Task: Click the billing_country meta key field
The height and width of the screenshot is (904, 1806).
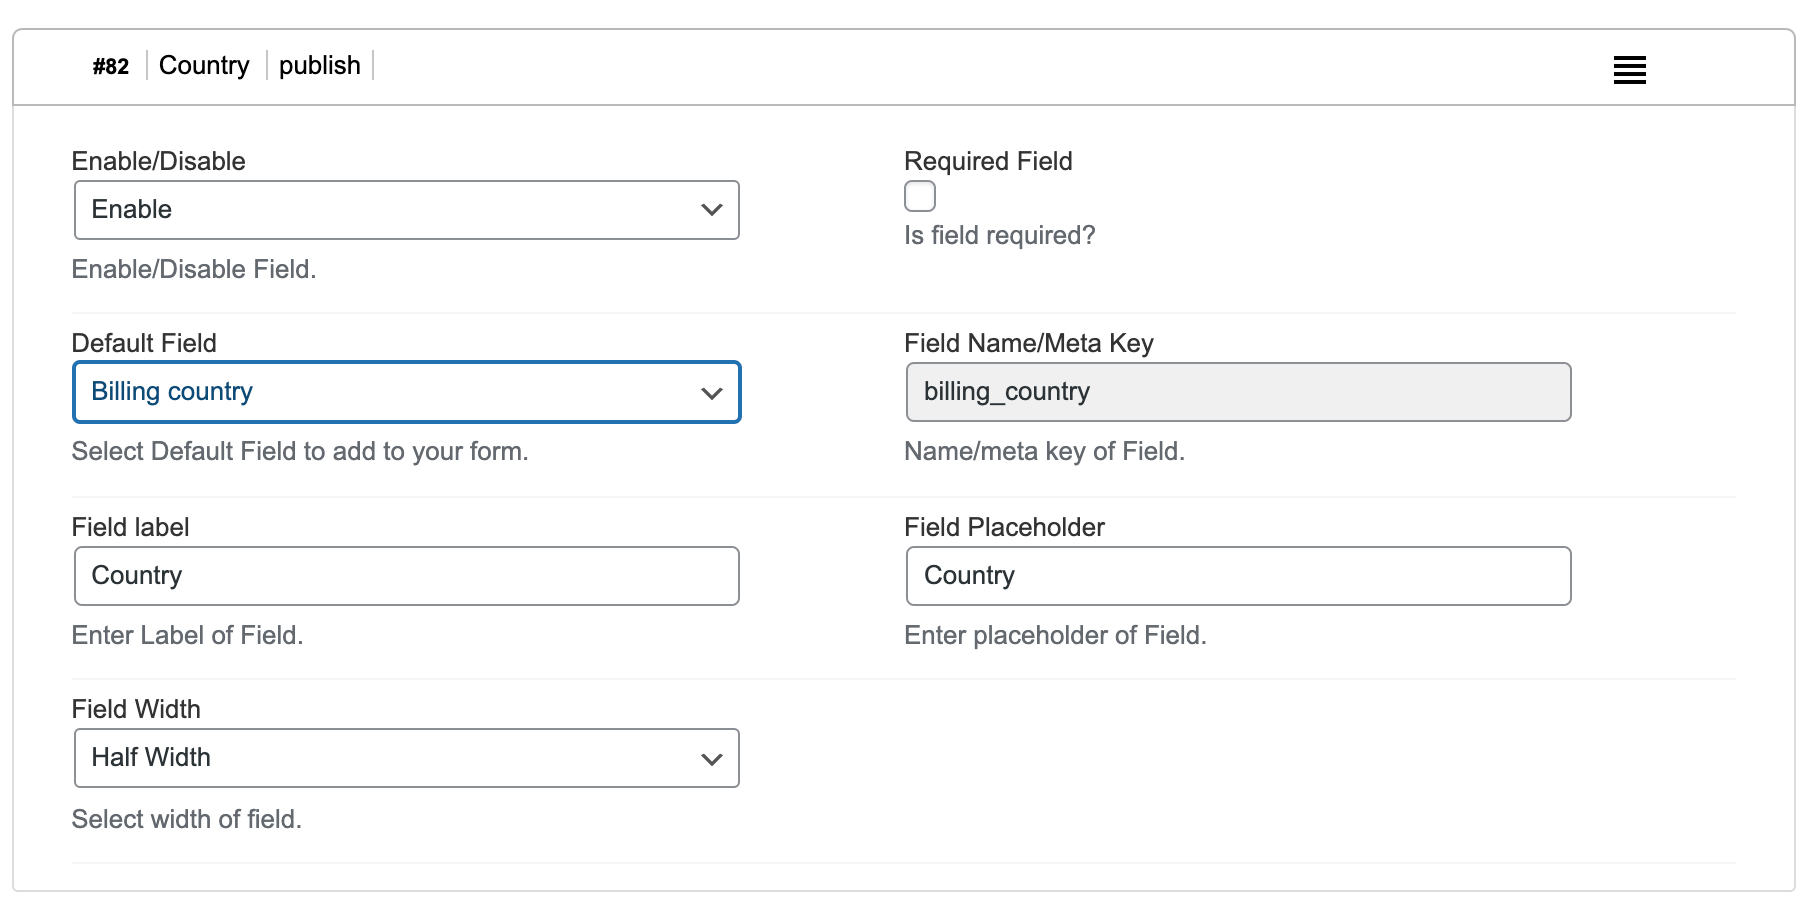Action: pyautogui.click(x=1239, y=392)
